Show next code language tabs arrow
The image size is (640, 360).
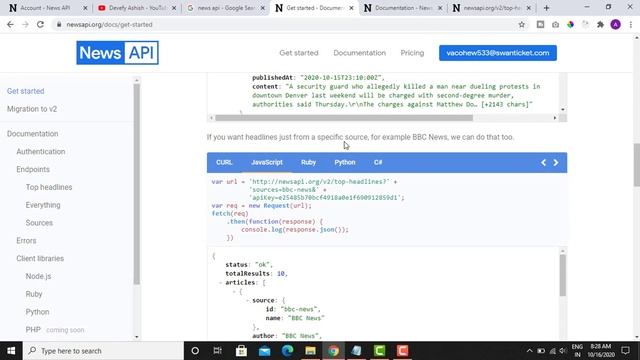pos(556,162)
